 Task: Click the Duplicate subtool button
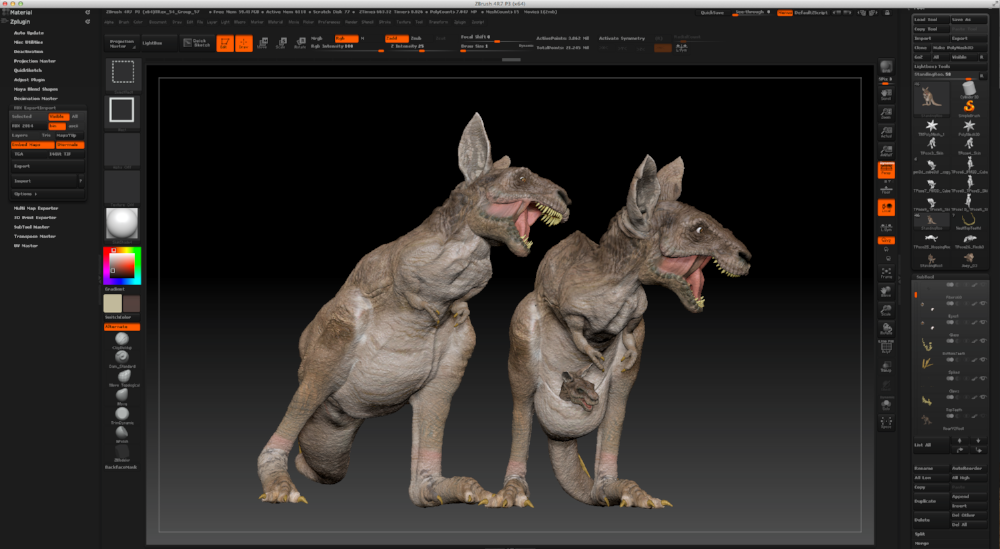coord(930,501)
